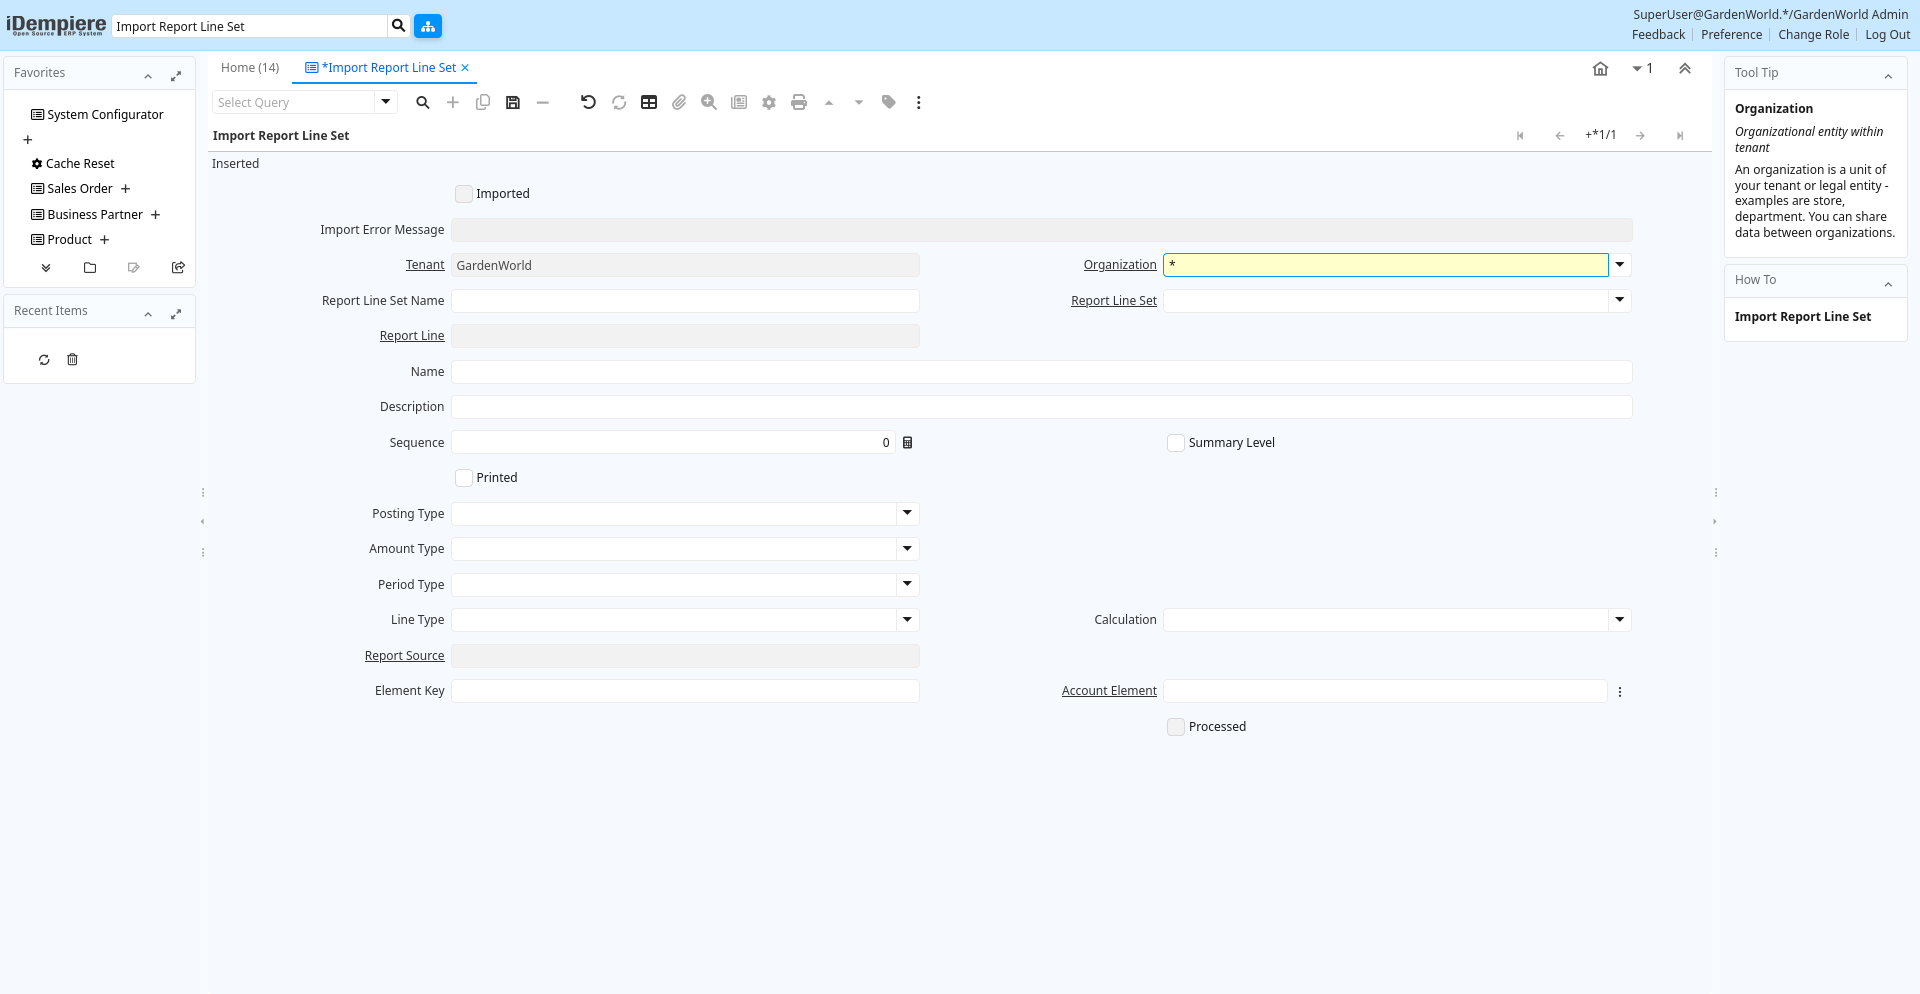The height and width of the screenshot is (994, 1920).
Task: Open the Preference link
Action: click(x=1731, y=35)
